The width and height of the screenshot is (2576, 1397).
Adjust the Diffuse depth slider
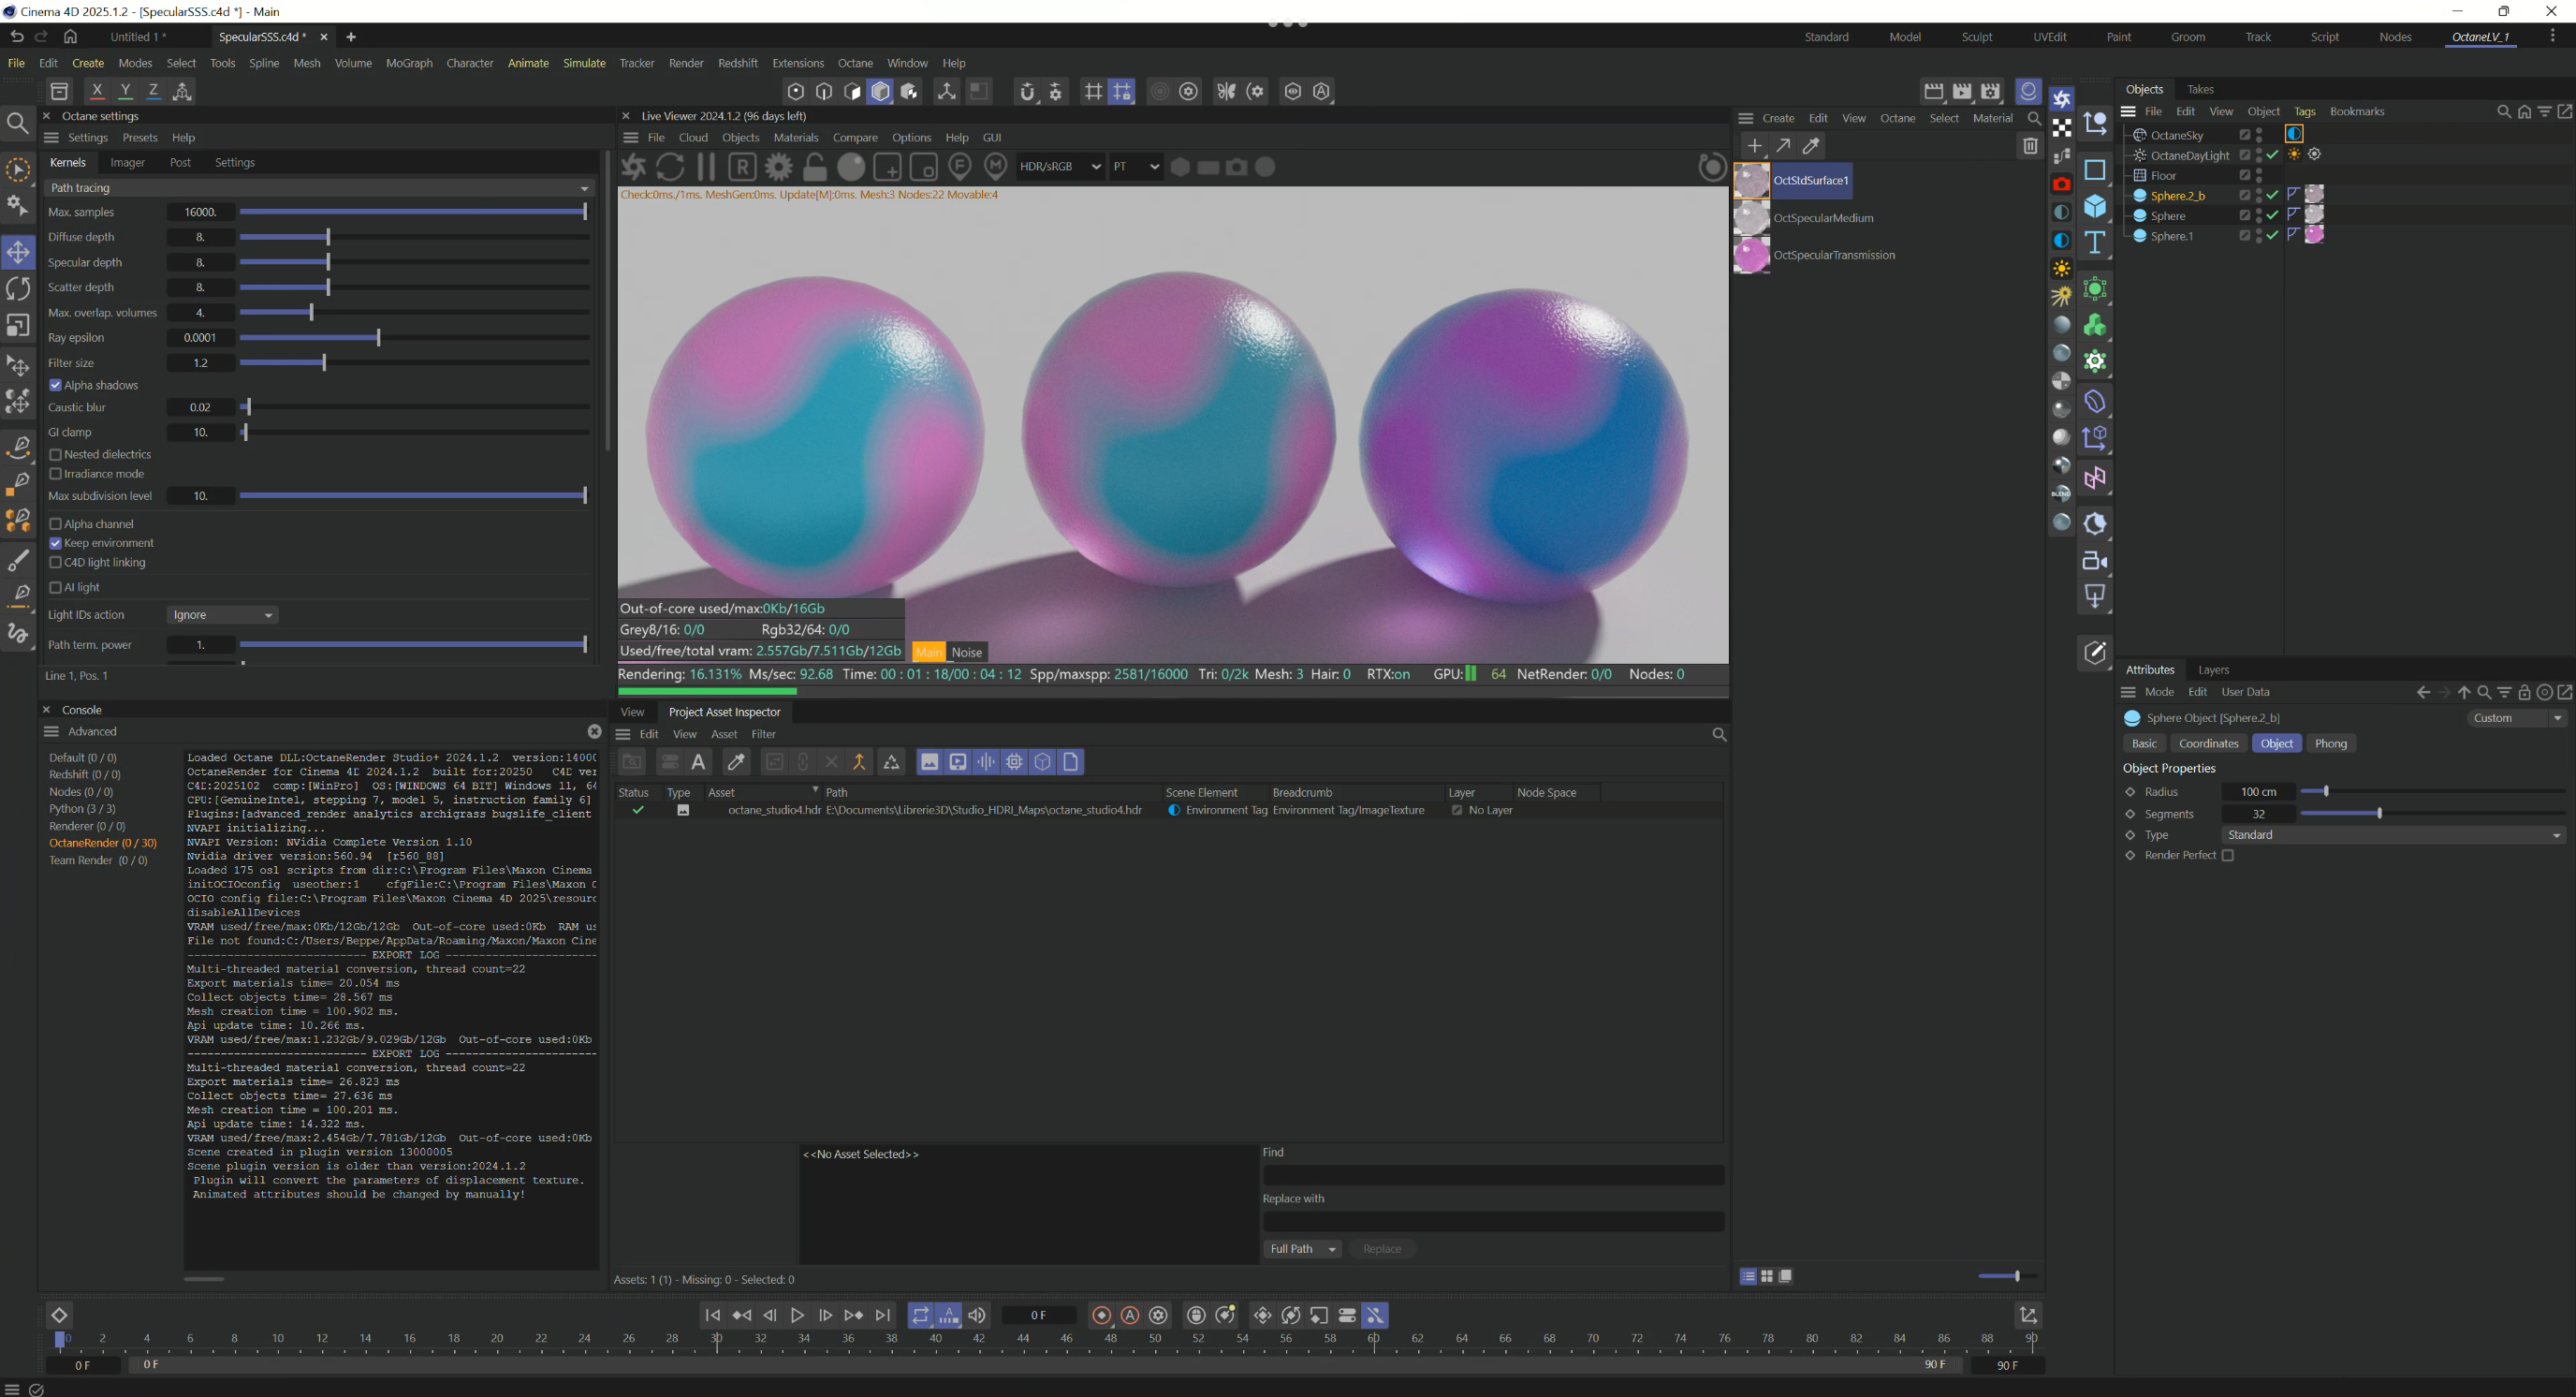click(328, 237)
